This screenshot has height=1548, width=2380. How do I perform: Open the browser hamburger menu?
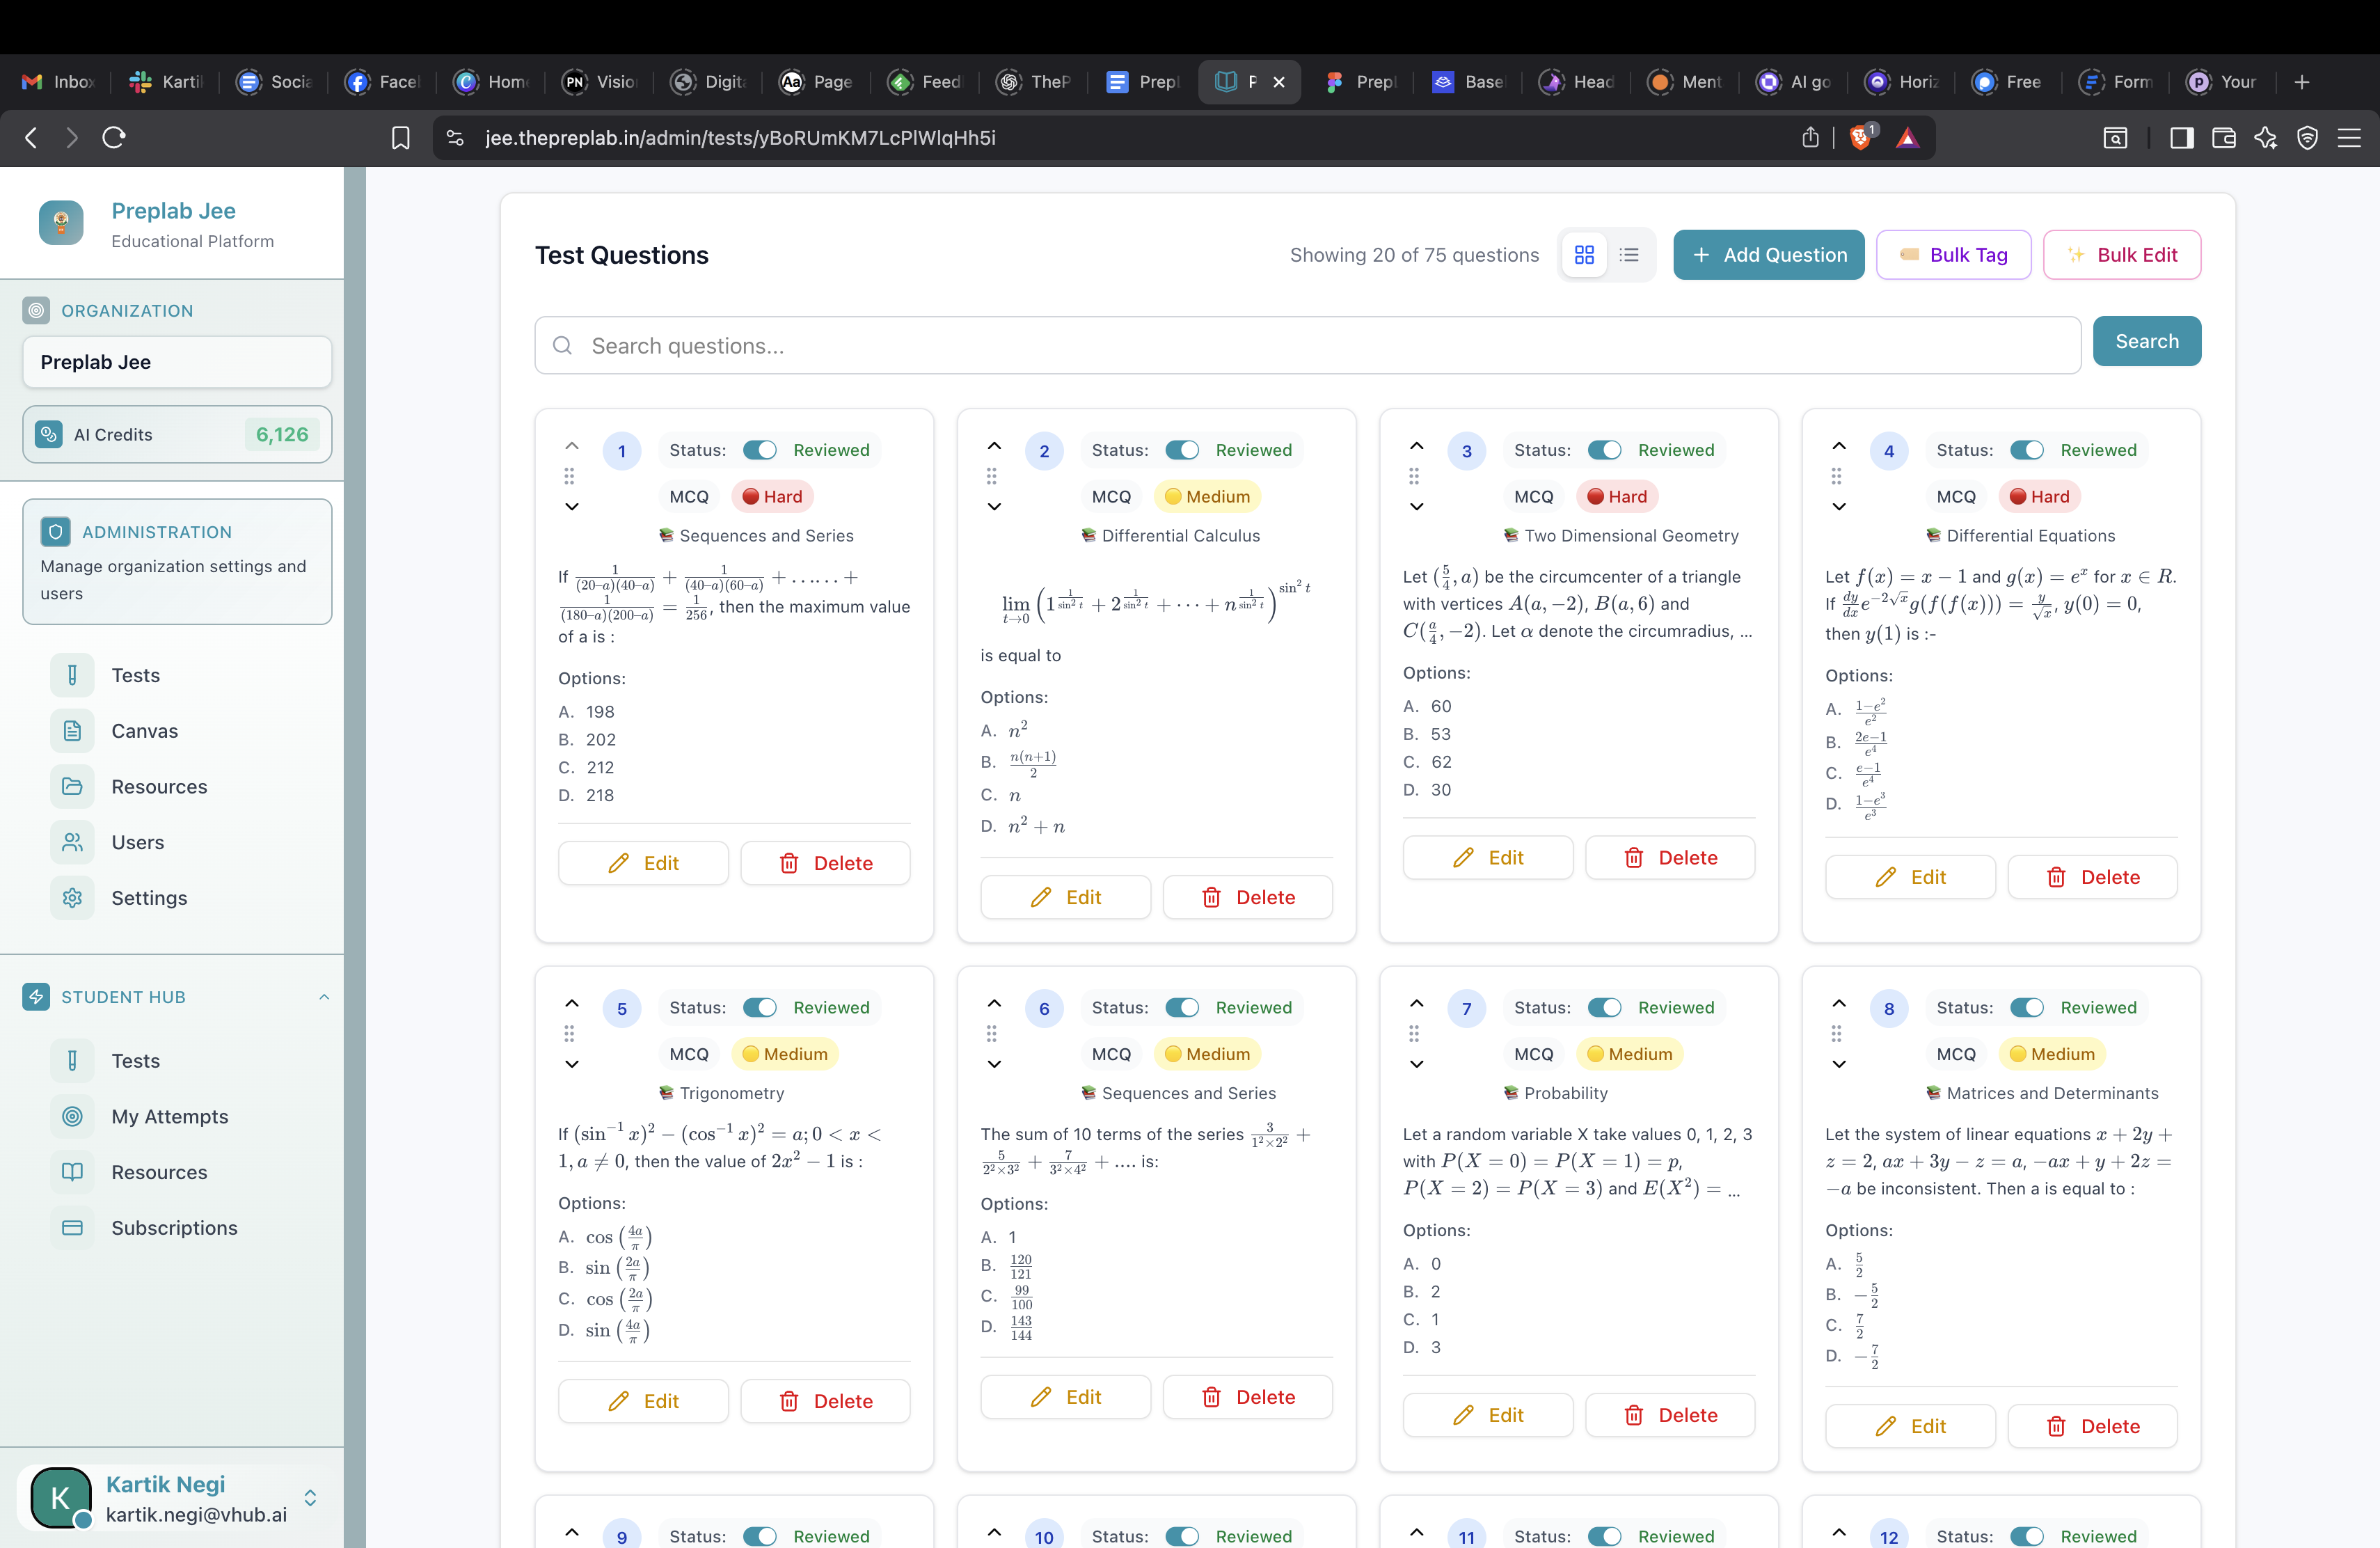tap(2349, 138)
